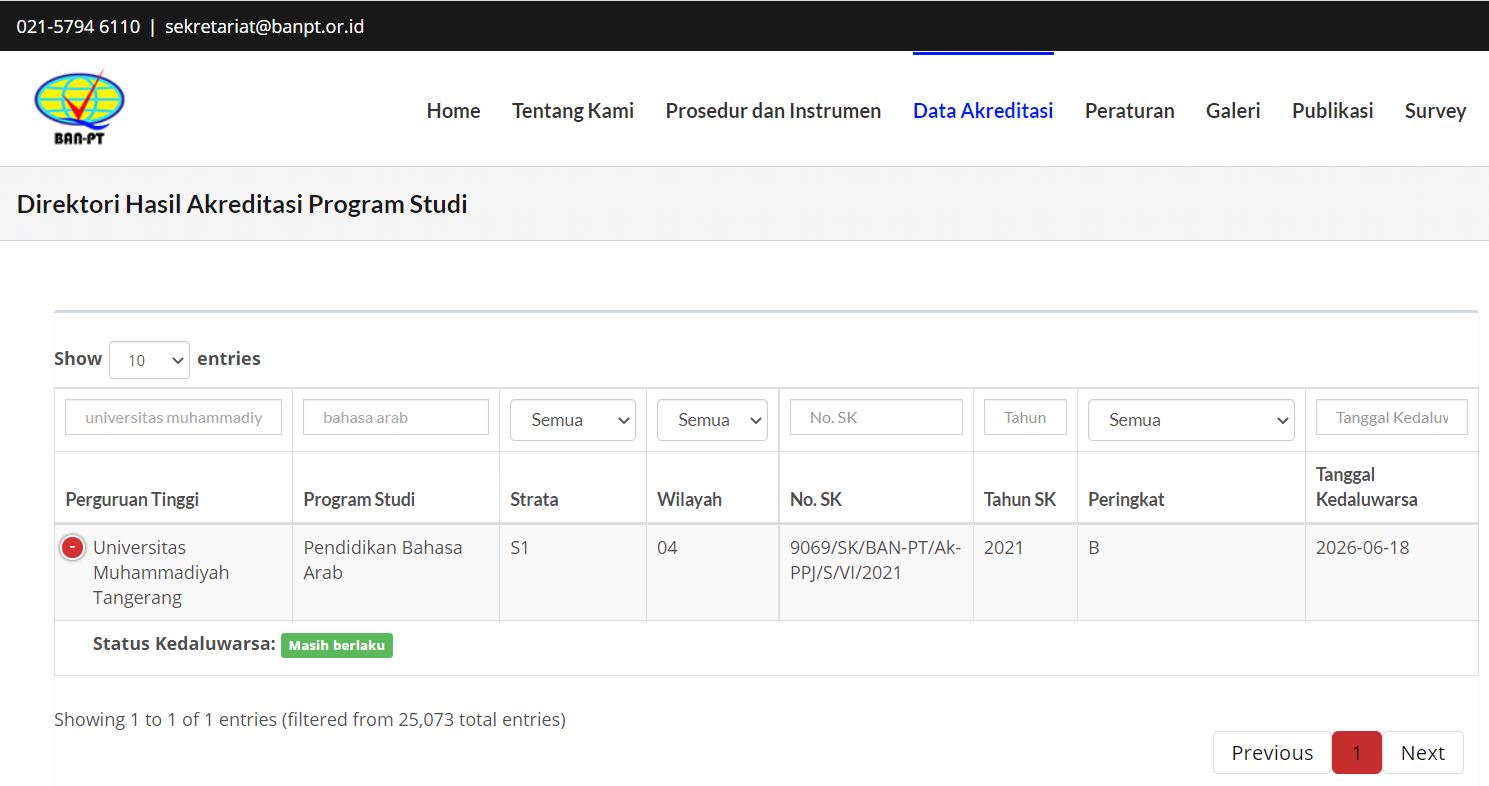Open the Galeri menu item

click(1233, 111)
